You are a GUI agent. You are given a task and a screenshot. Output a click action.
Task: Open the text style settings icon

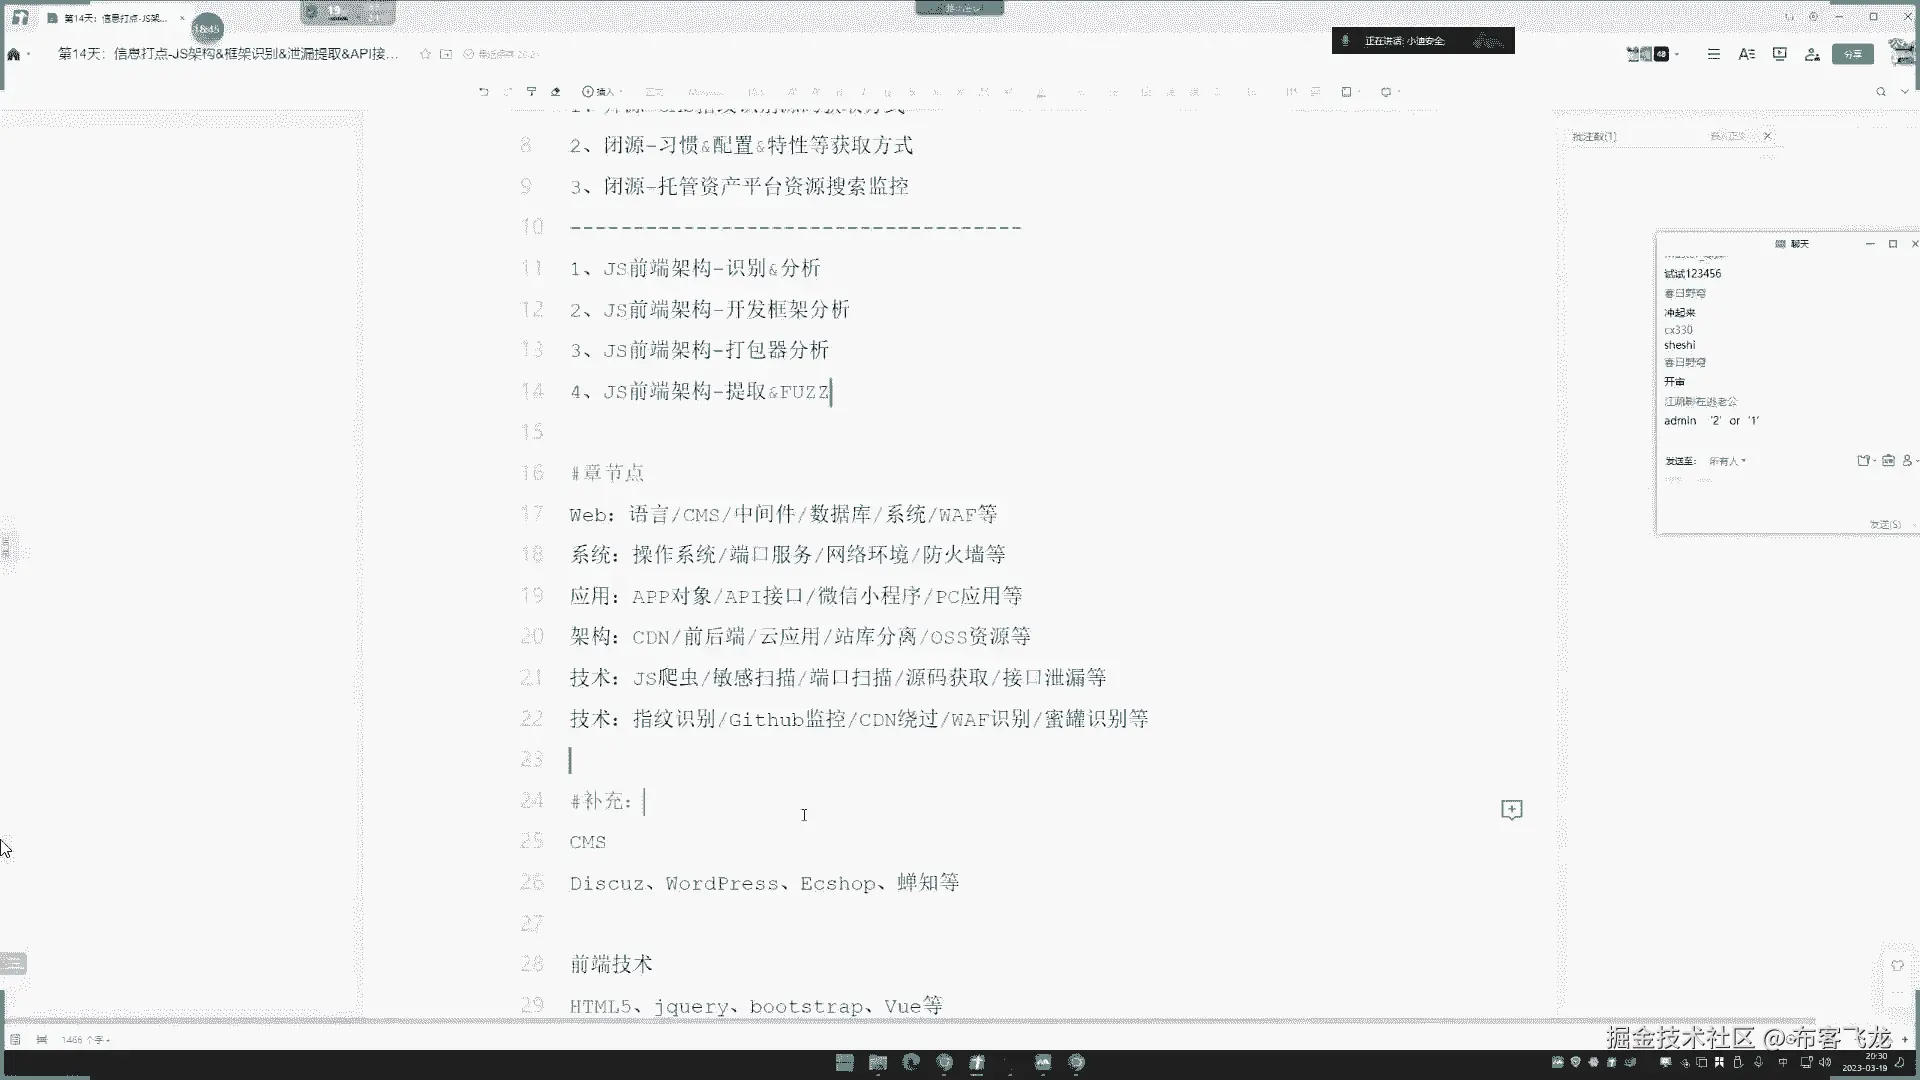pos(1746,54)
